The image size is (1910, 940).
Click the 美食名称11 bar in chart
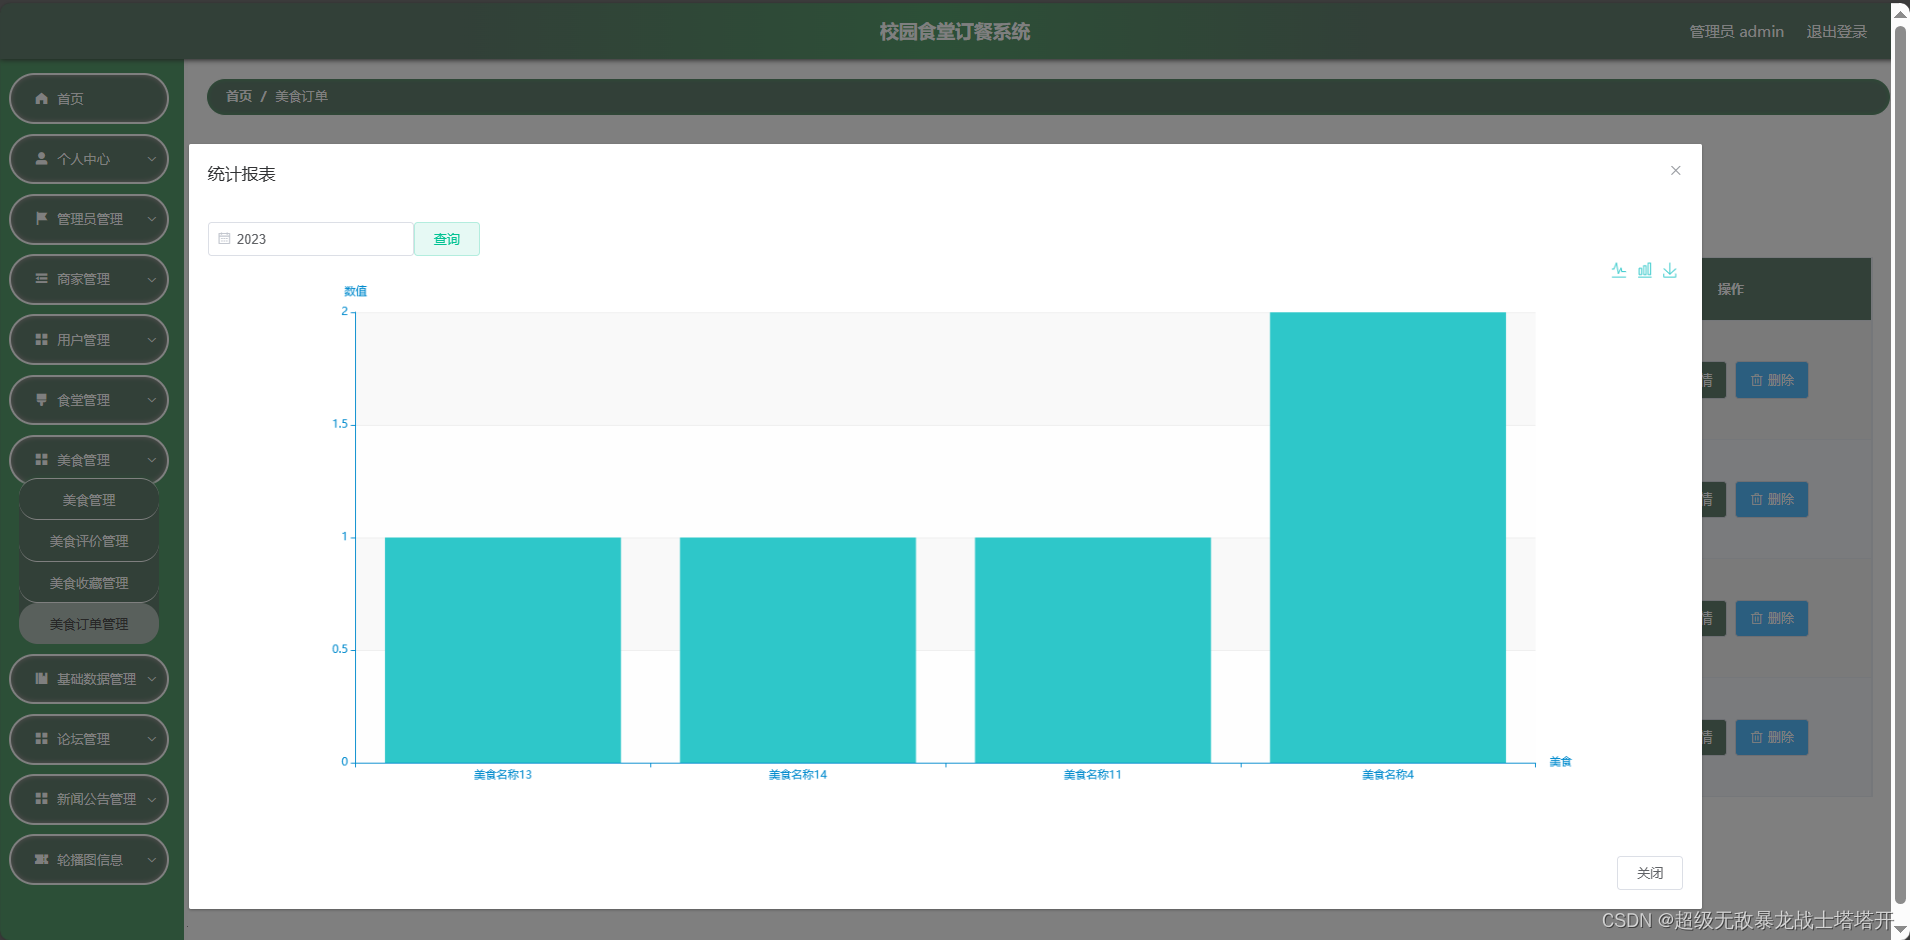[1093, 650]
